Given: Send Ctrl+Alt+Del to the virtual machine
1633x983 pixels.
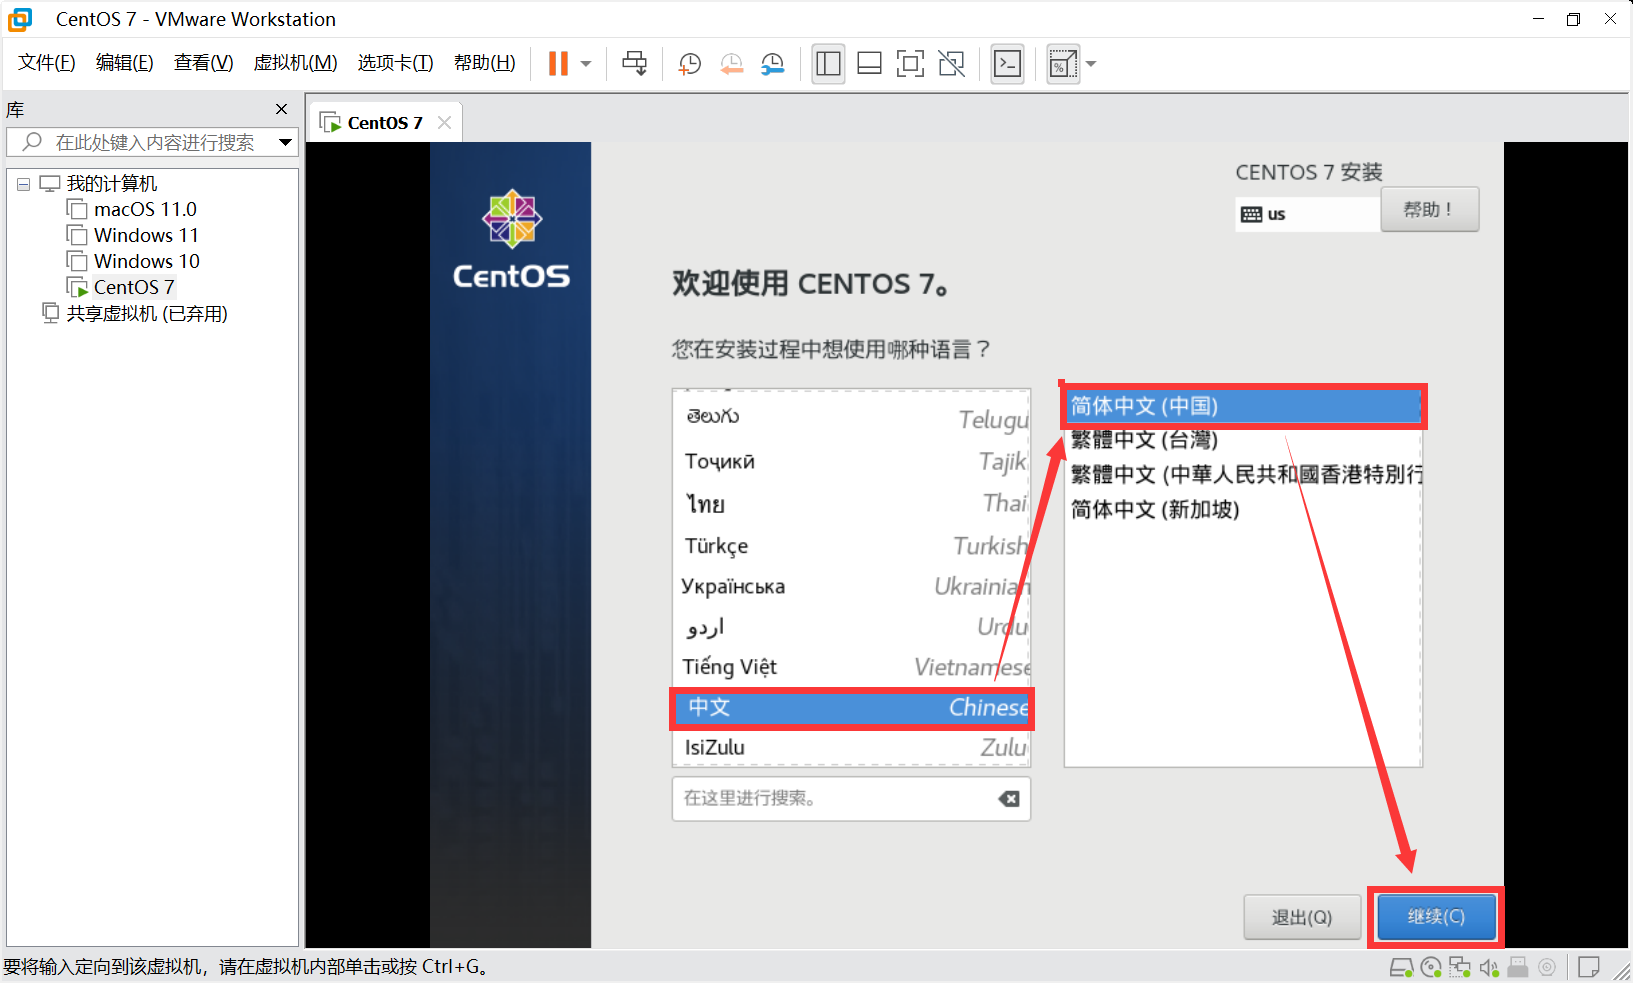Looking at the screenshot, I should point(635,63).
